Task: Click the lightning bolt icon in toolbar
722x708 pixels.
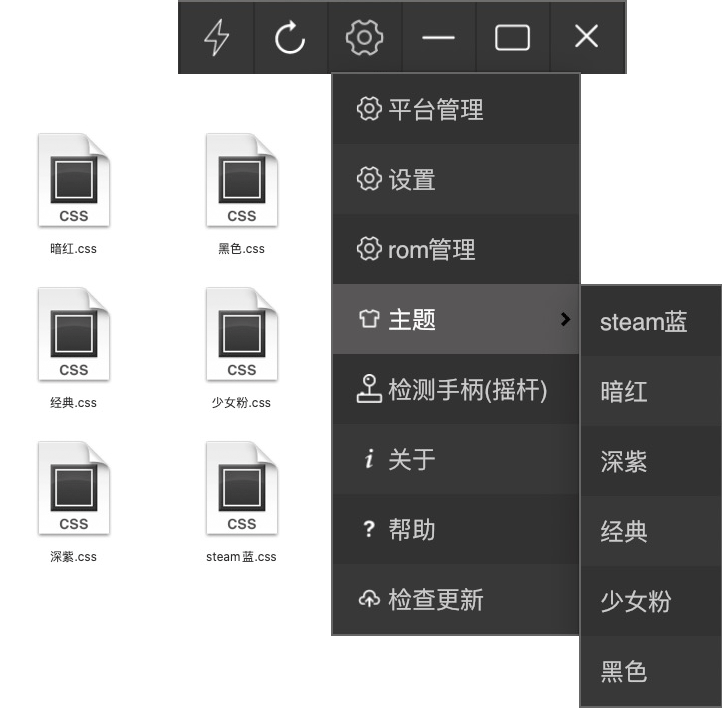Action: click(x=216, y=38)
